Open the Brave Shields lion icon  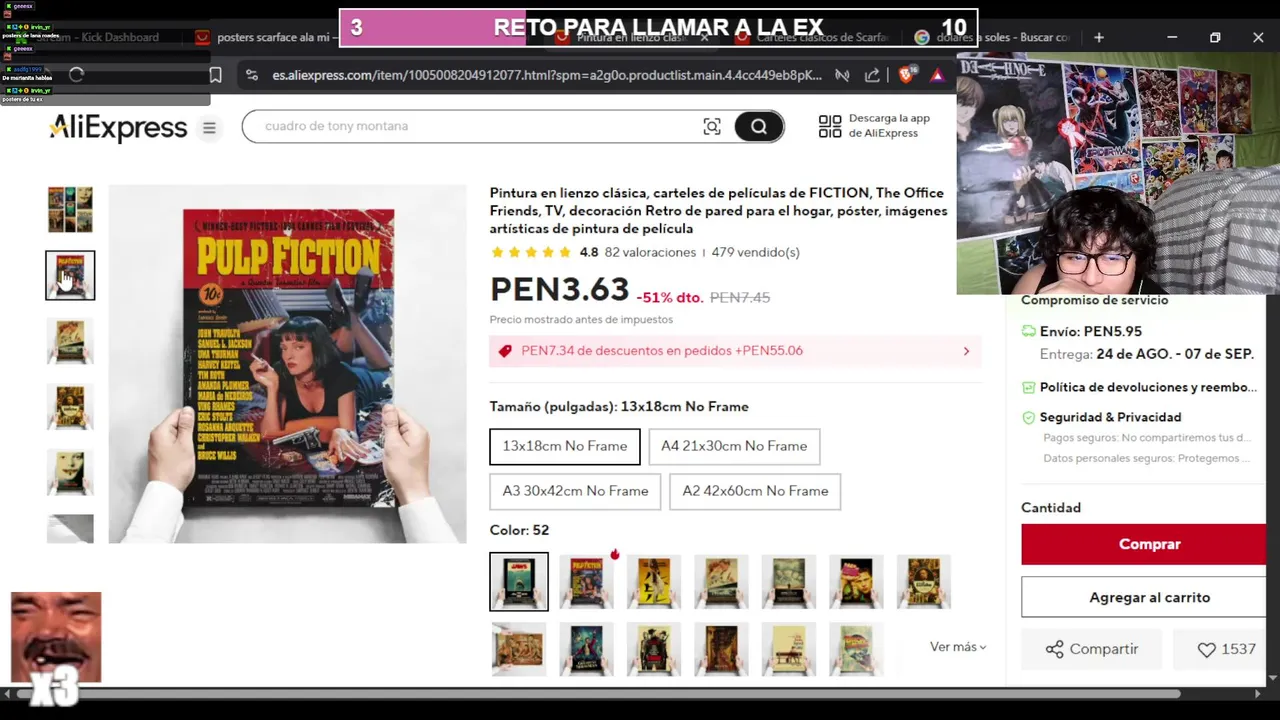(x=906, y=75)
